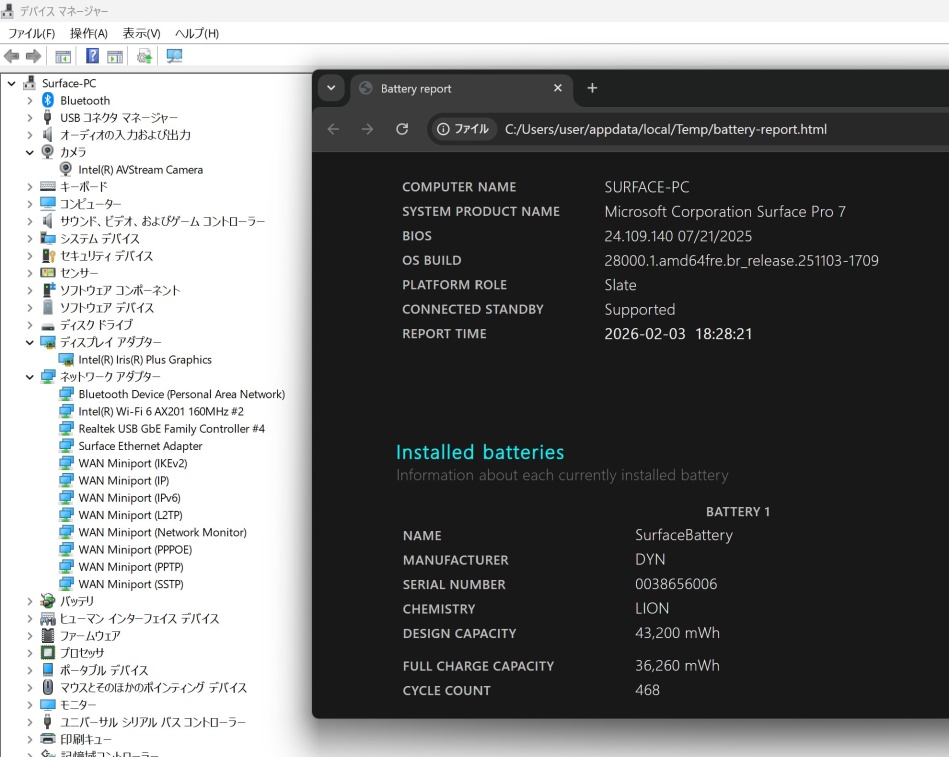
Task: Expand the バッテリ device category
Action: pos(30,601)
